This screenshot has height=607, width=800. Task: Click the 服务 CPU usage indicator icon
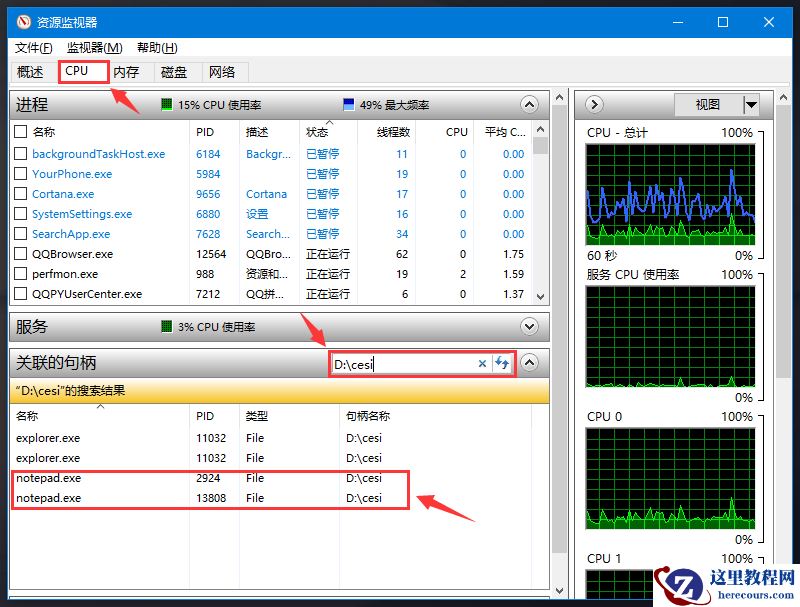(167, 326)
